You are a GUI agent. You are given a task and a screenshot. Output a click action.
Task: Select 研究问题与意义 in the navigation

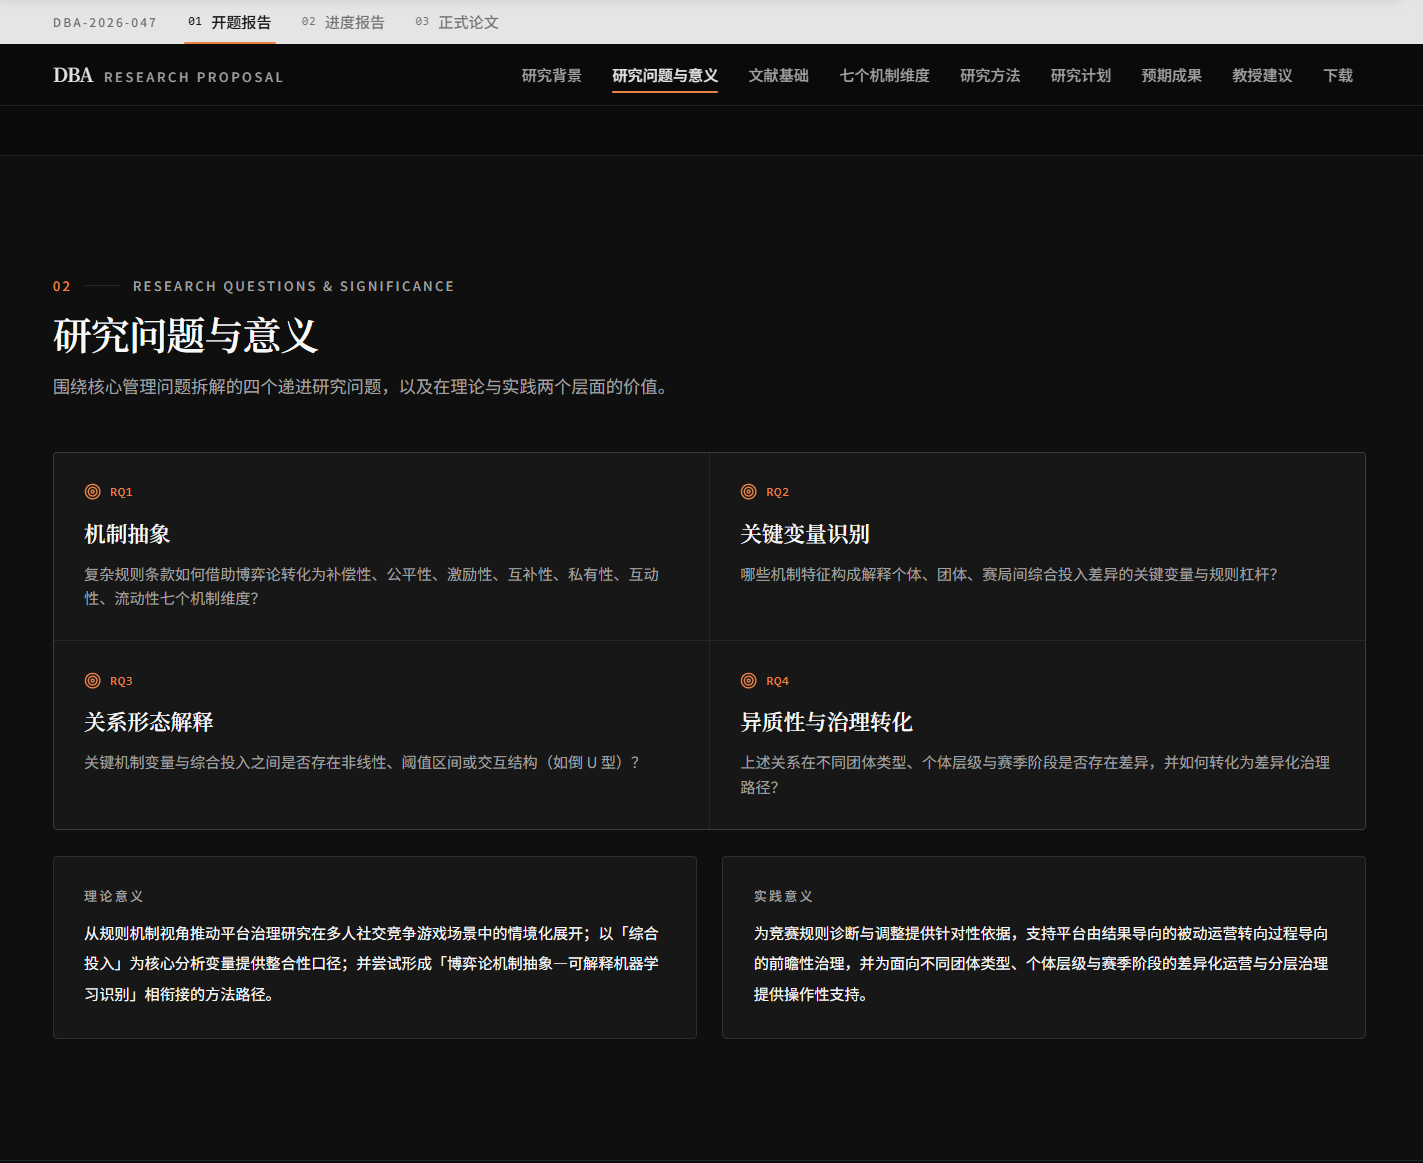coord(665,76)
